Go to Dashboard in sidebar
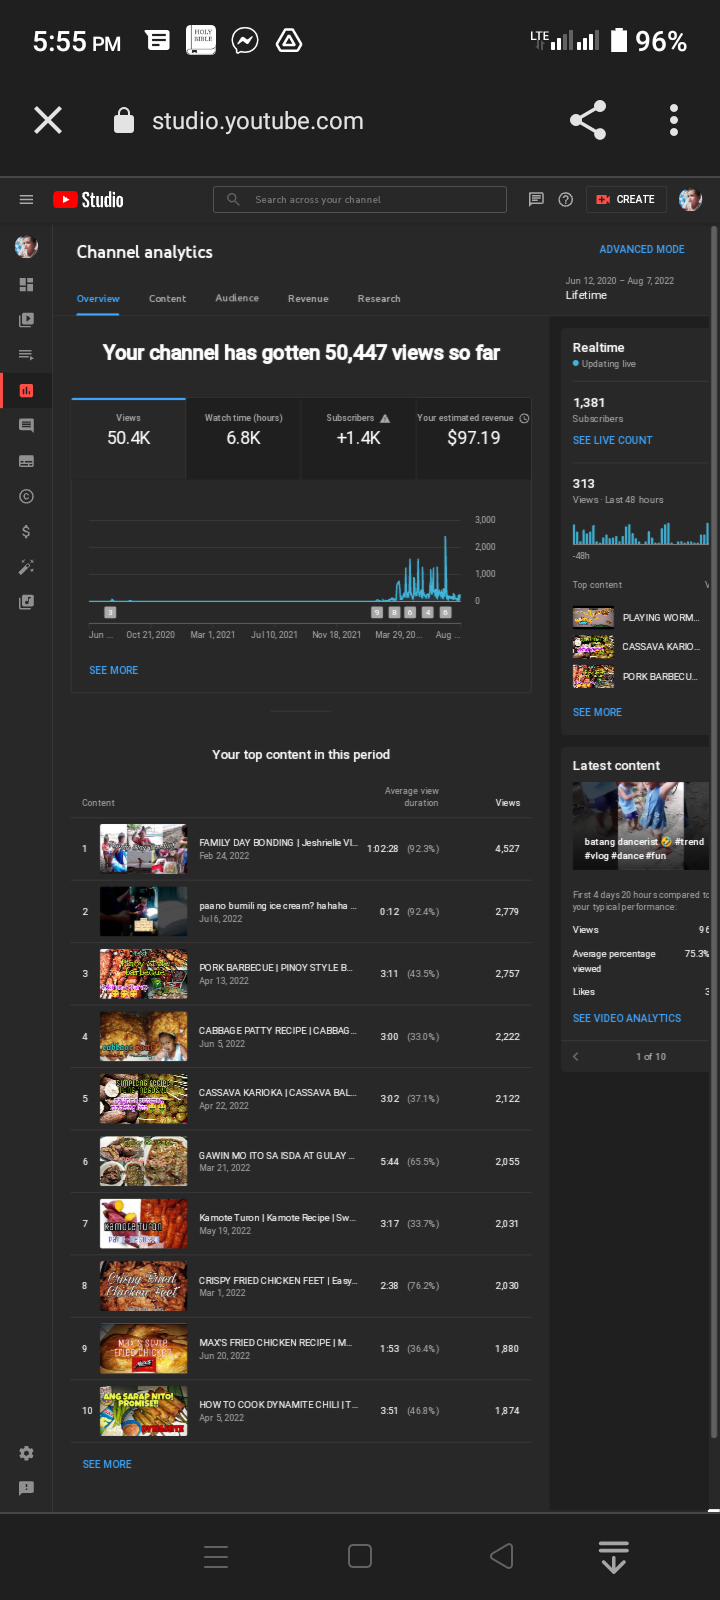 tap(26, 285)
